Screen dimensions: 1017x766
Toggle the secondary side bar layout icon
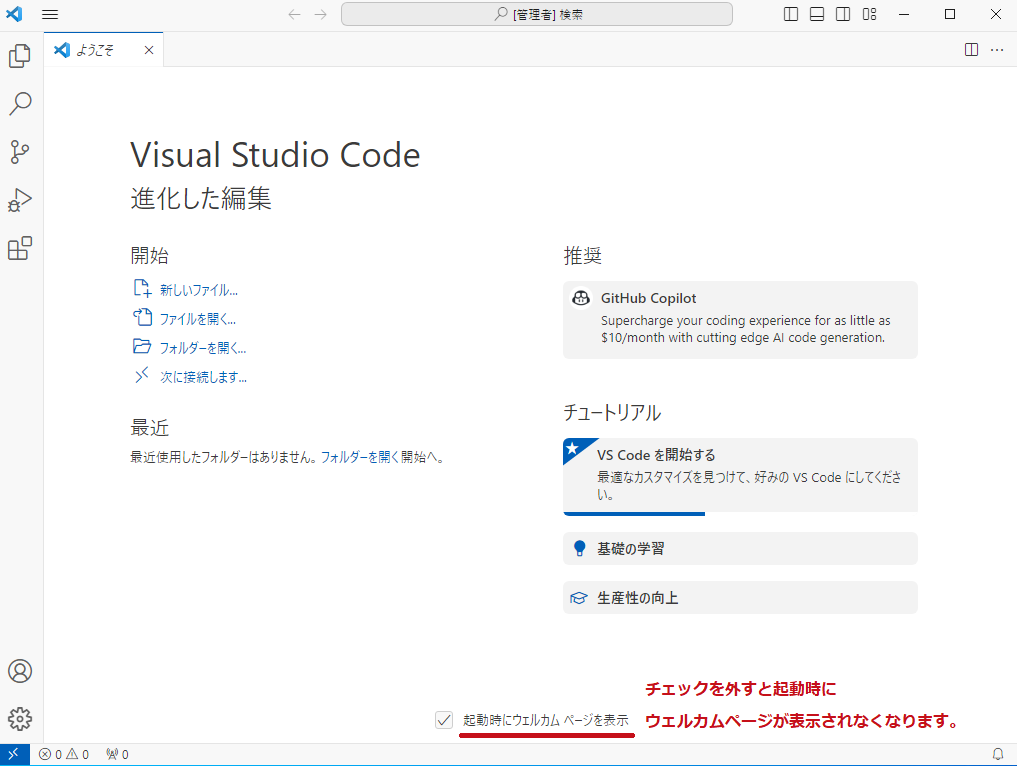(x=843, y=14)
